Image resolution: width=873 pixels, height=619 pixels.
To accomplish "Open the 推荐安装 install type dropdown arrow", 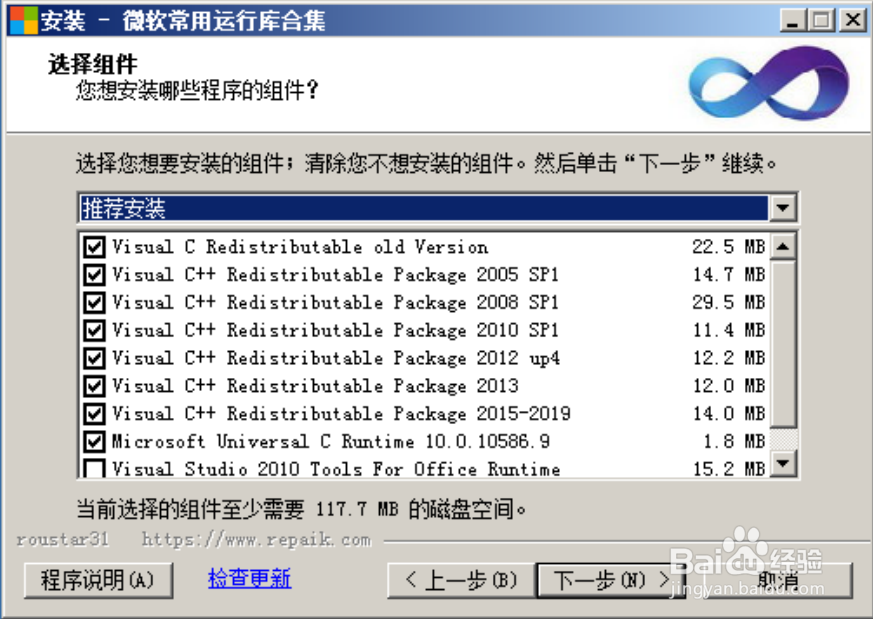I will 783,208.
